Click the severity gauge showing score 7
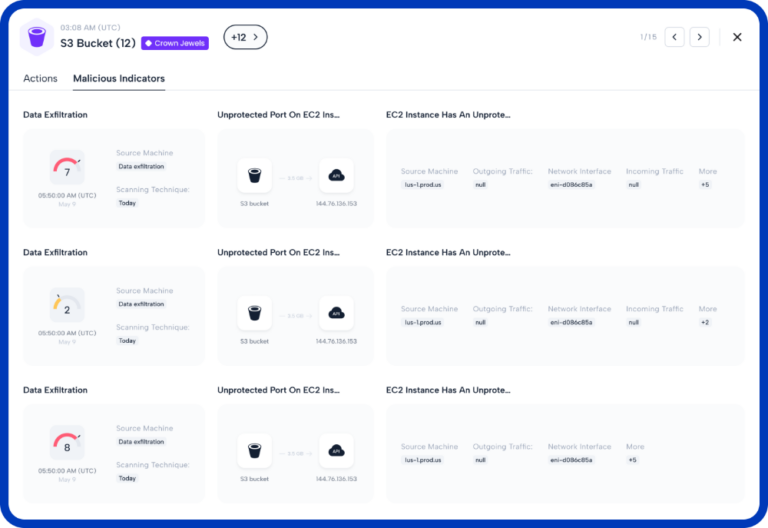Viewport: 768px width, 528px height. [x=67, y=167]
